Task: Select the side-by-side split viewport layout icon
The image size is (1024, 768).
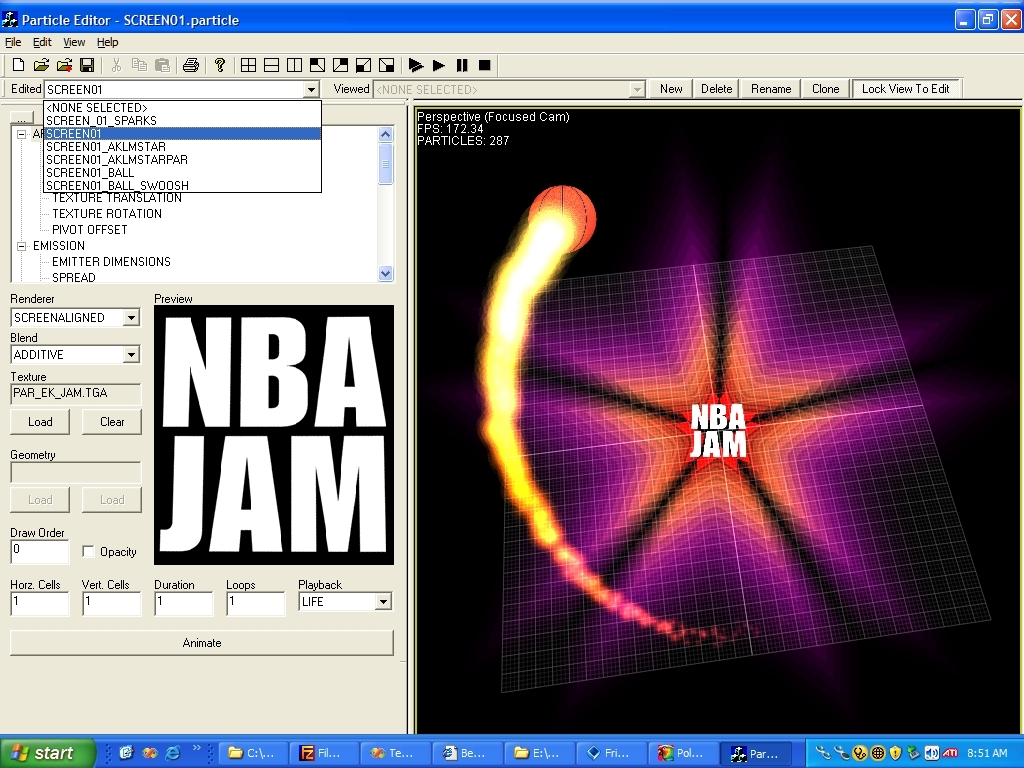Action: [x=294, y=65]
